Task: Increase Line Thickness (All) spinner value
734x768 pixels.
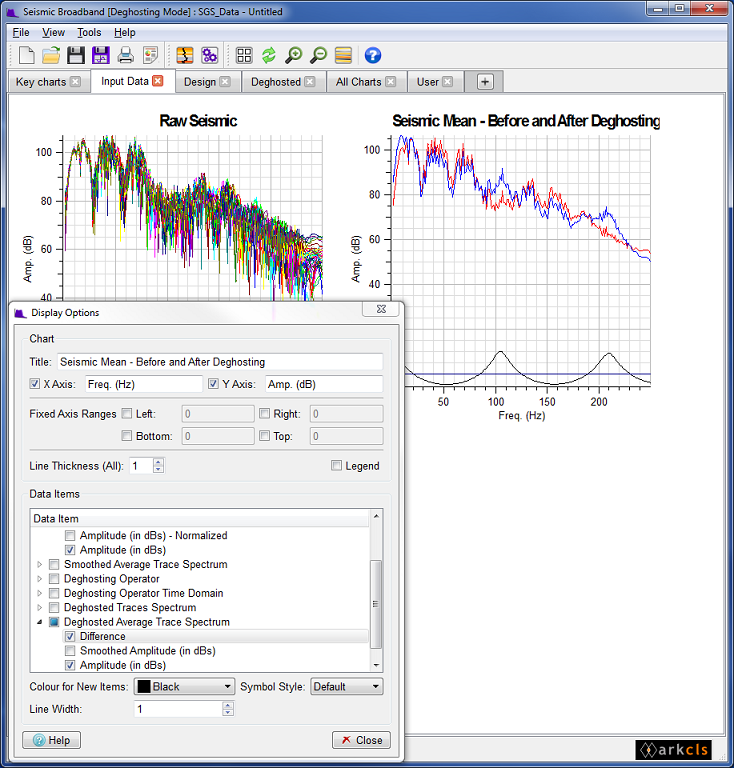Action: 158,462
